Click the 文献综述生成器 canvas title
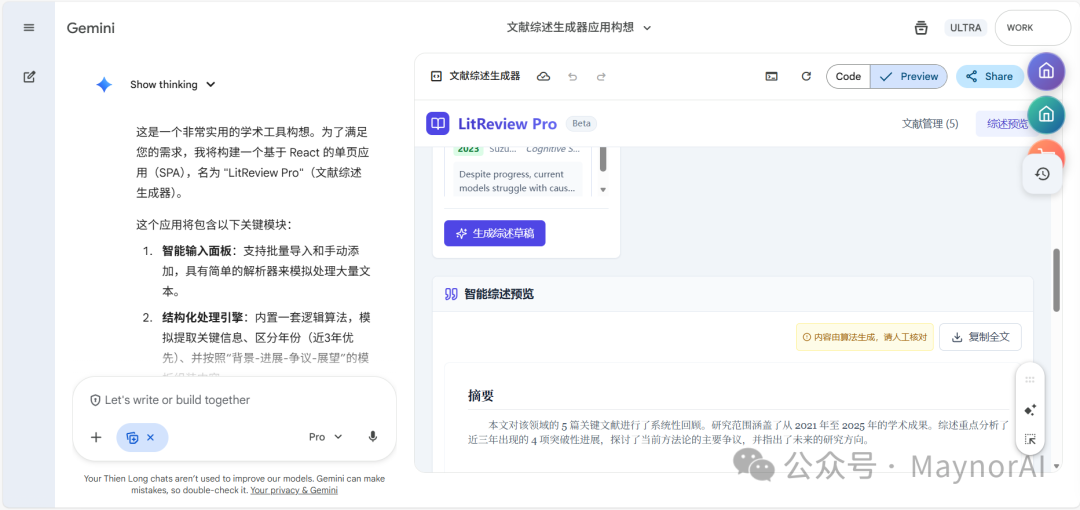 pyautogui.click(x=484, y=76)
